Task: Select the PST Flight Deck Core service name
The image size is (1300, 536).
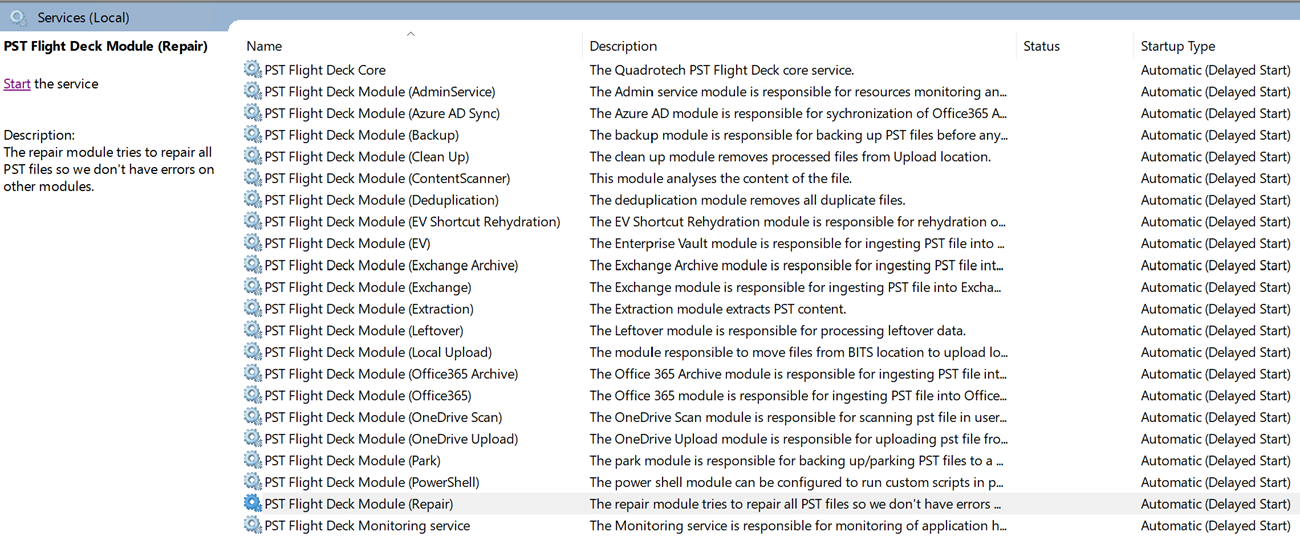Action: click(x=325, y=70)
